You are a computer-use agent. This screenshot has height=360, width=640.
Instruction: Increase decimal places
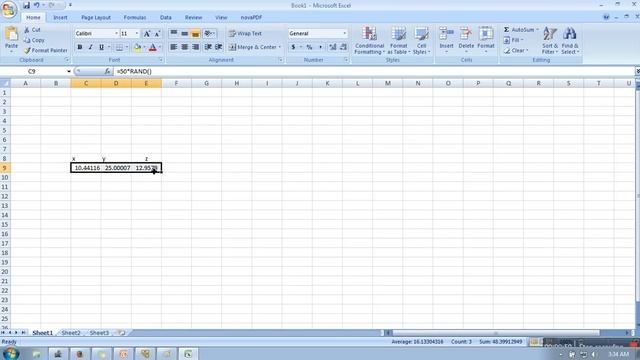point(333,47)
